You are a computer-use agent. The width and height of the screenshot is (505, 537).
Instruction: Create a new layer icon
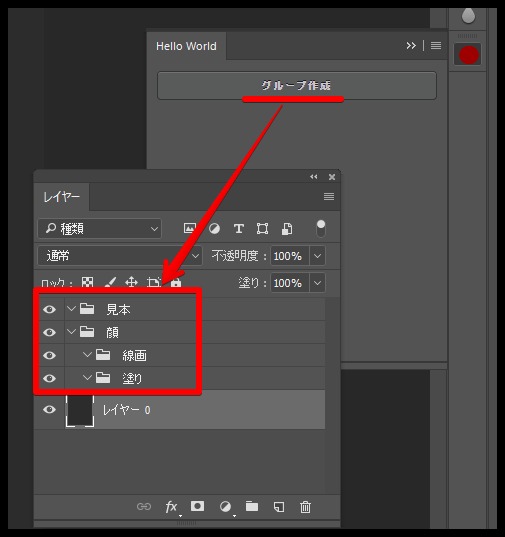coord(279,507)
